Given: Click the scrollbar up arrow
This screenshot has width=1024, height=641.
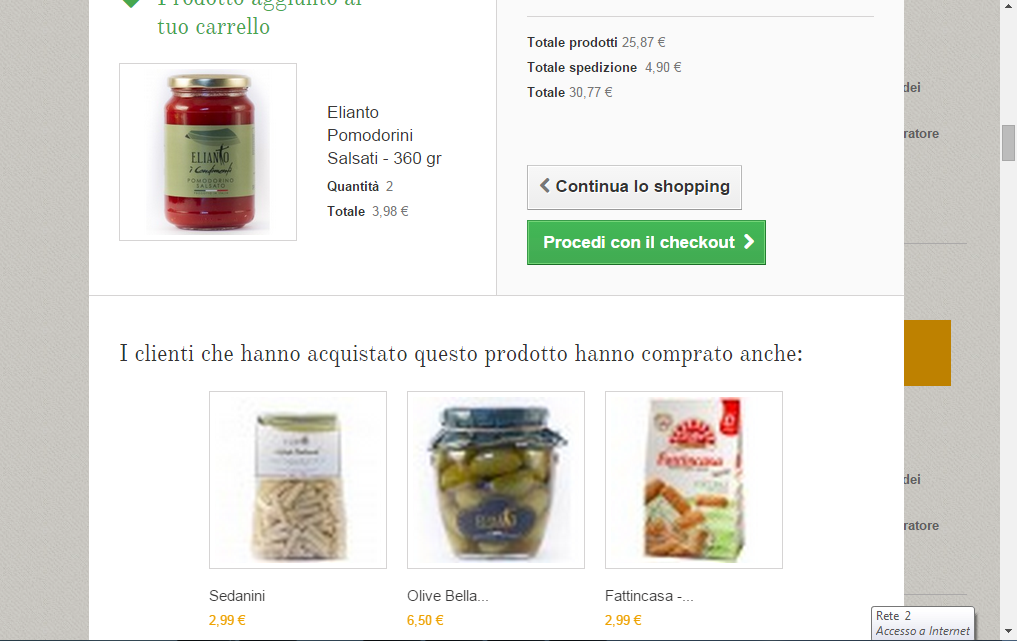Looking at the screenshot, I should click(1008, 5).
